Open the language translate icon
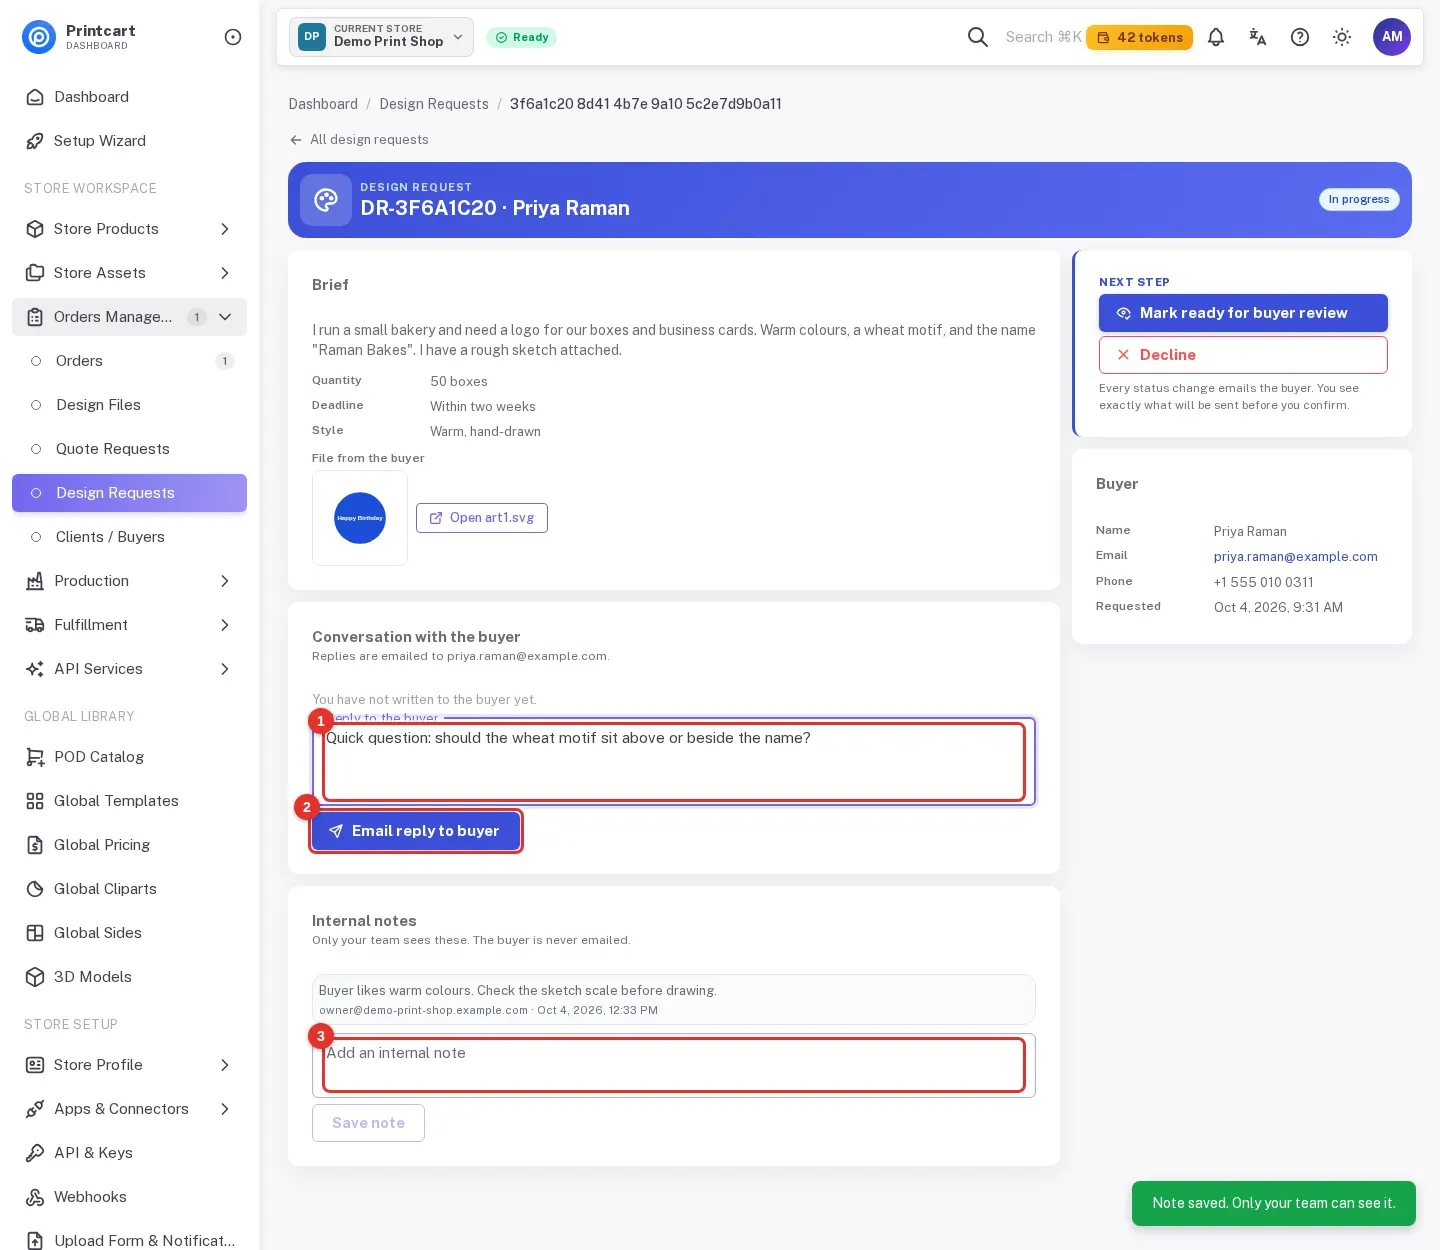 pyautogui.click(x=1258, y=37)
